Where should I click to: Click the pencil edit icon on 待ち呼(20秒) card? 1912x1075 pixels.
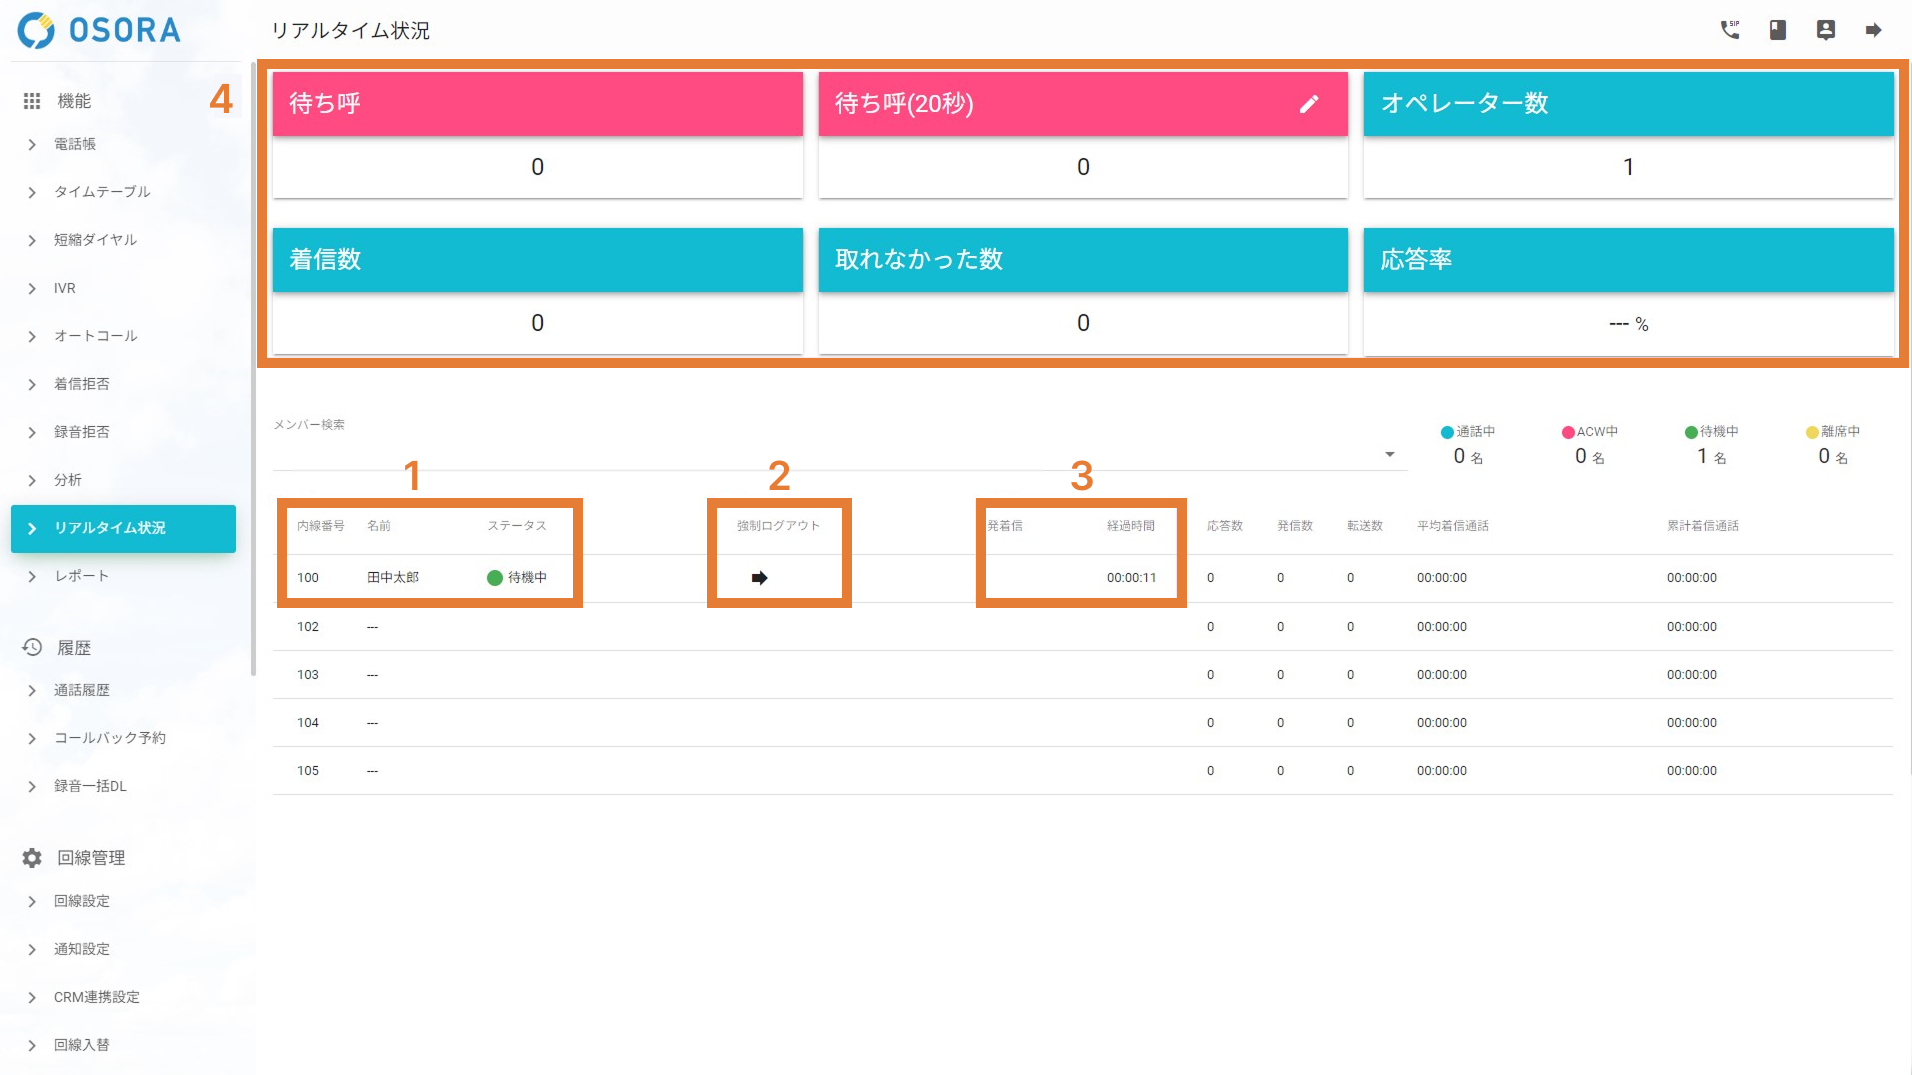coord(1308,104)
